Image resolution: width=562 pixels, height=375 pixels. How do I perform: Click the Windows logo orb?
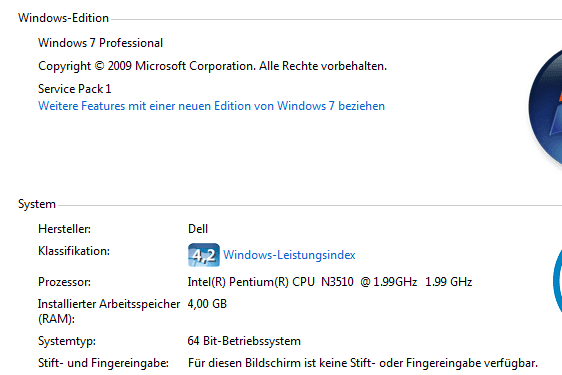tap(546, 107)
